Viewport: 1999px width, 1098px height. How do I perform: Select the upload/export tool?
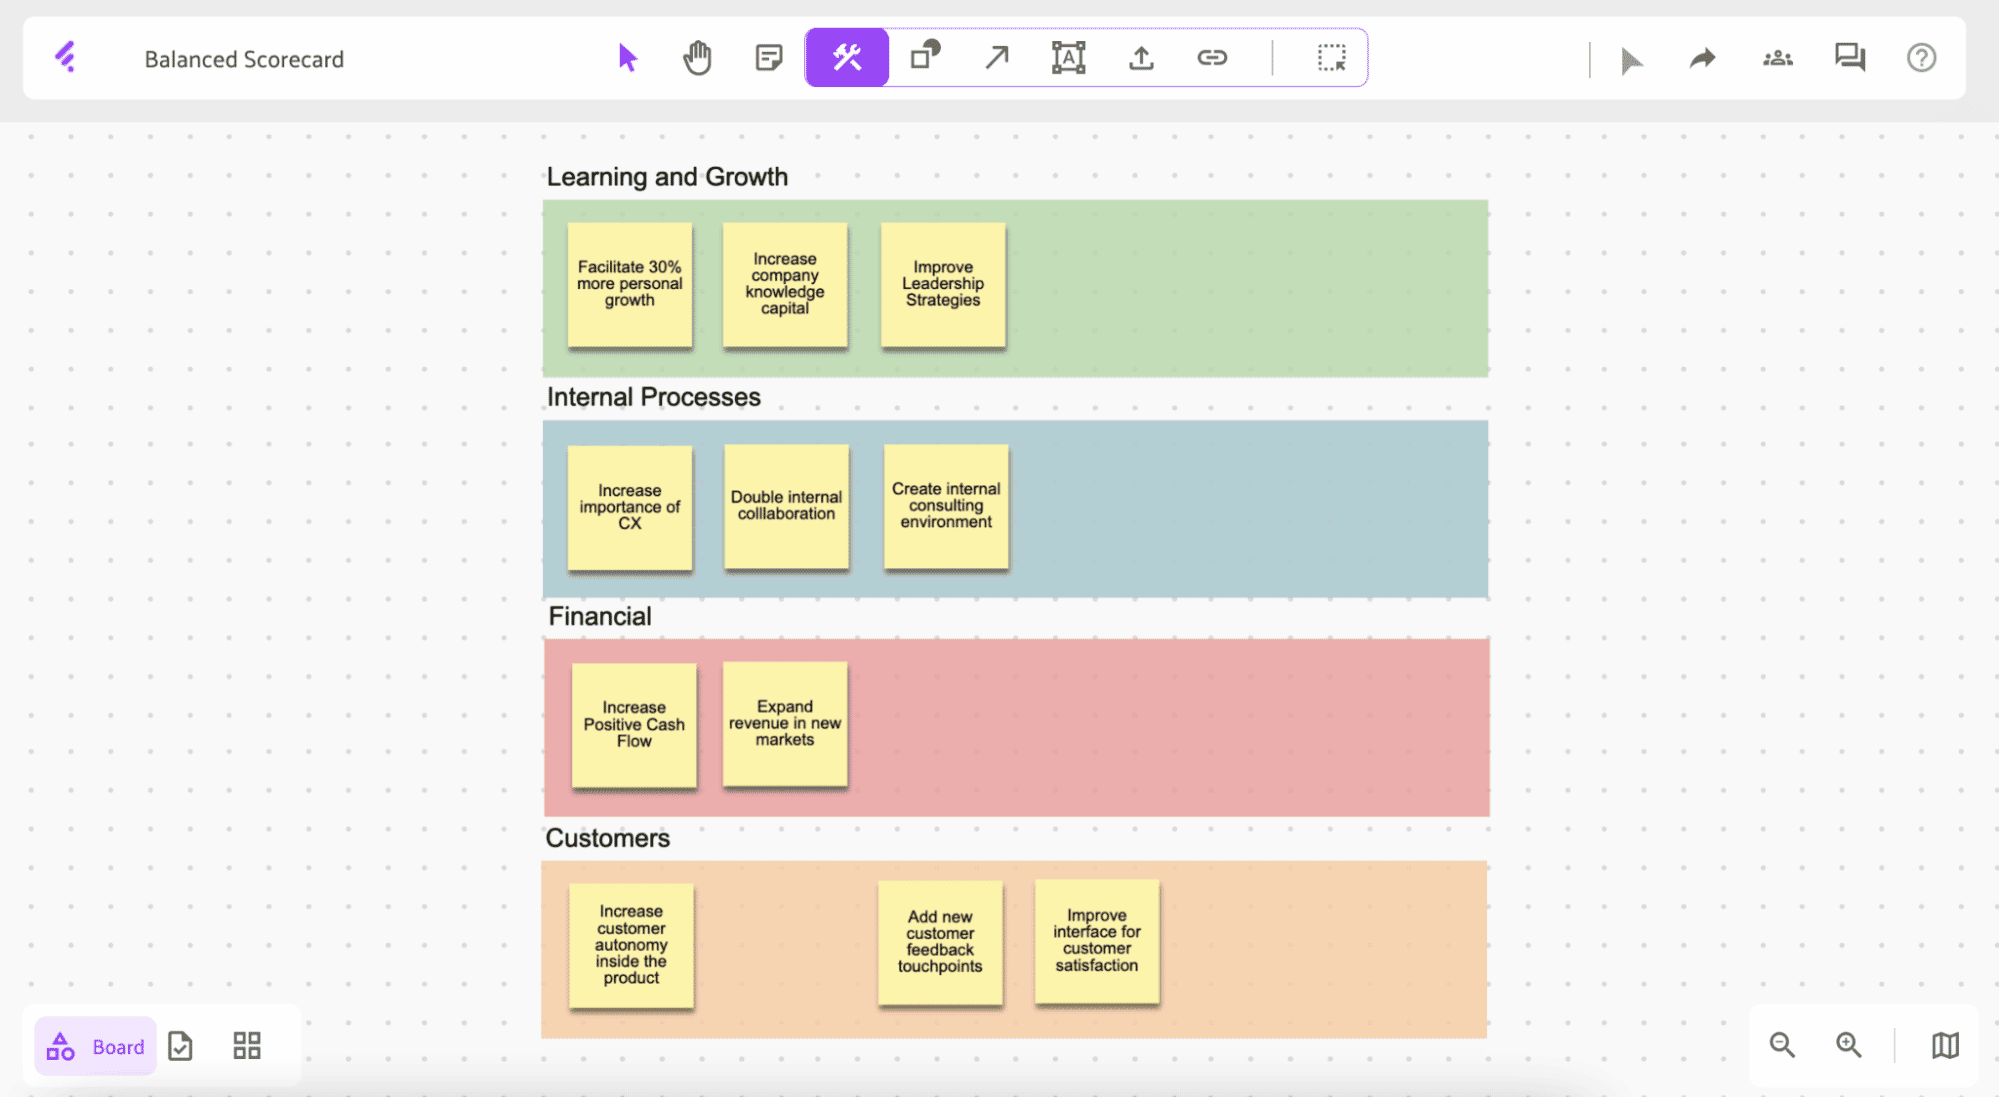click(x=1139, y=58)
